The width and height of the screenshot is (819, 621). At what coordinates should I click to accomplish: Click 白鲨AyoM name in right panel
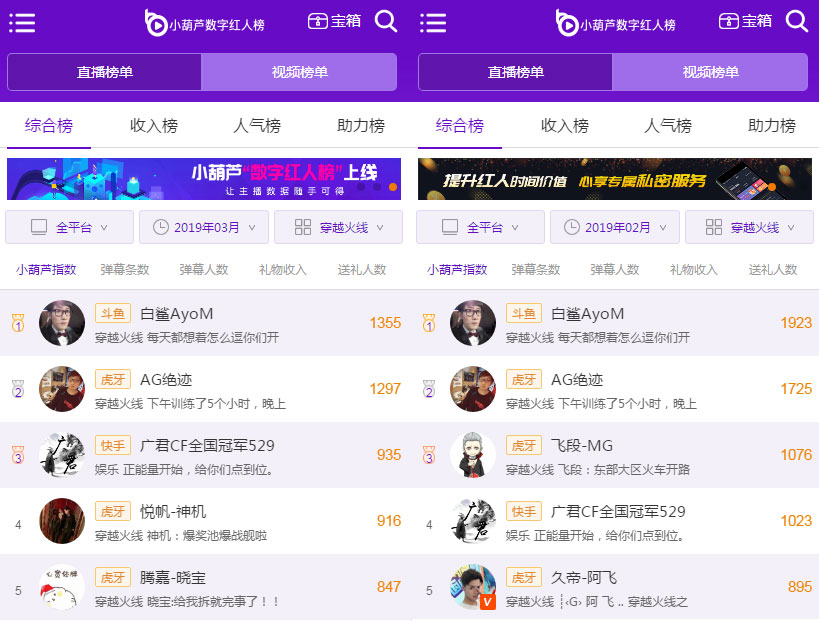tap(588, 314)
